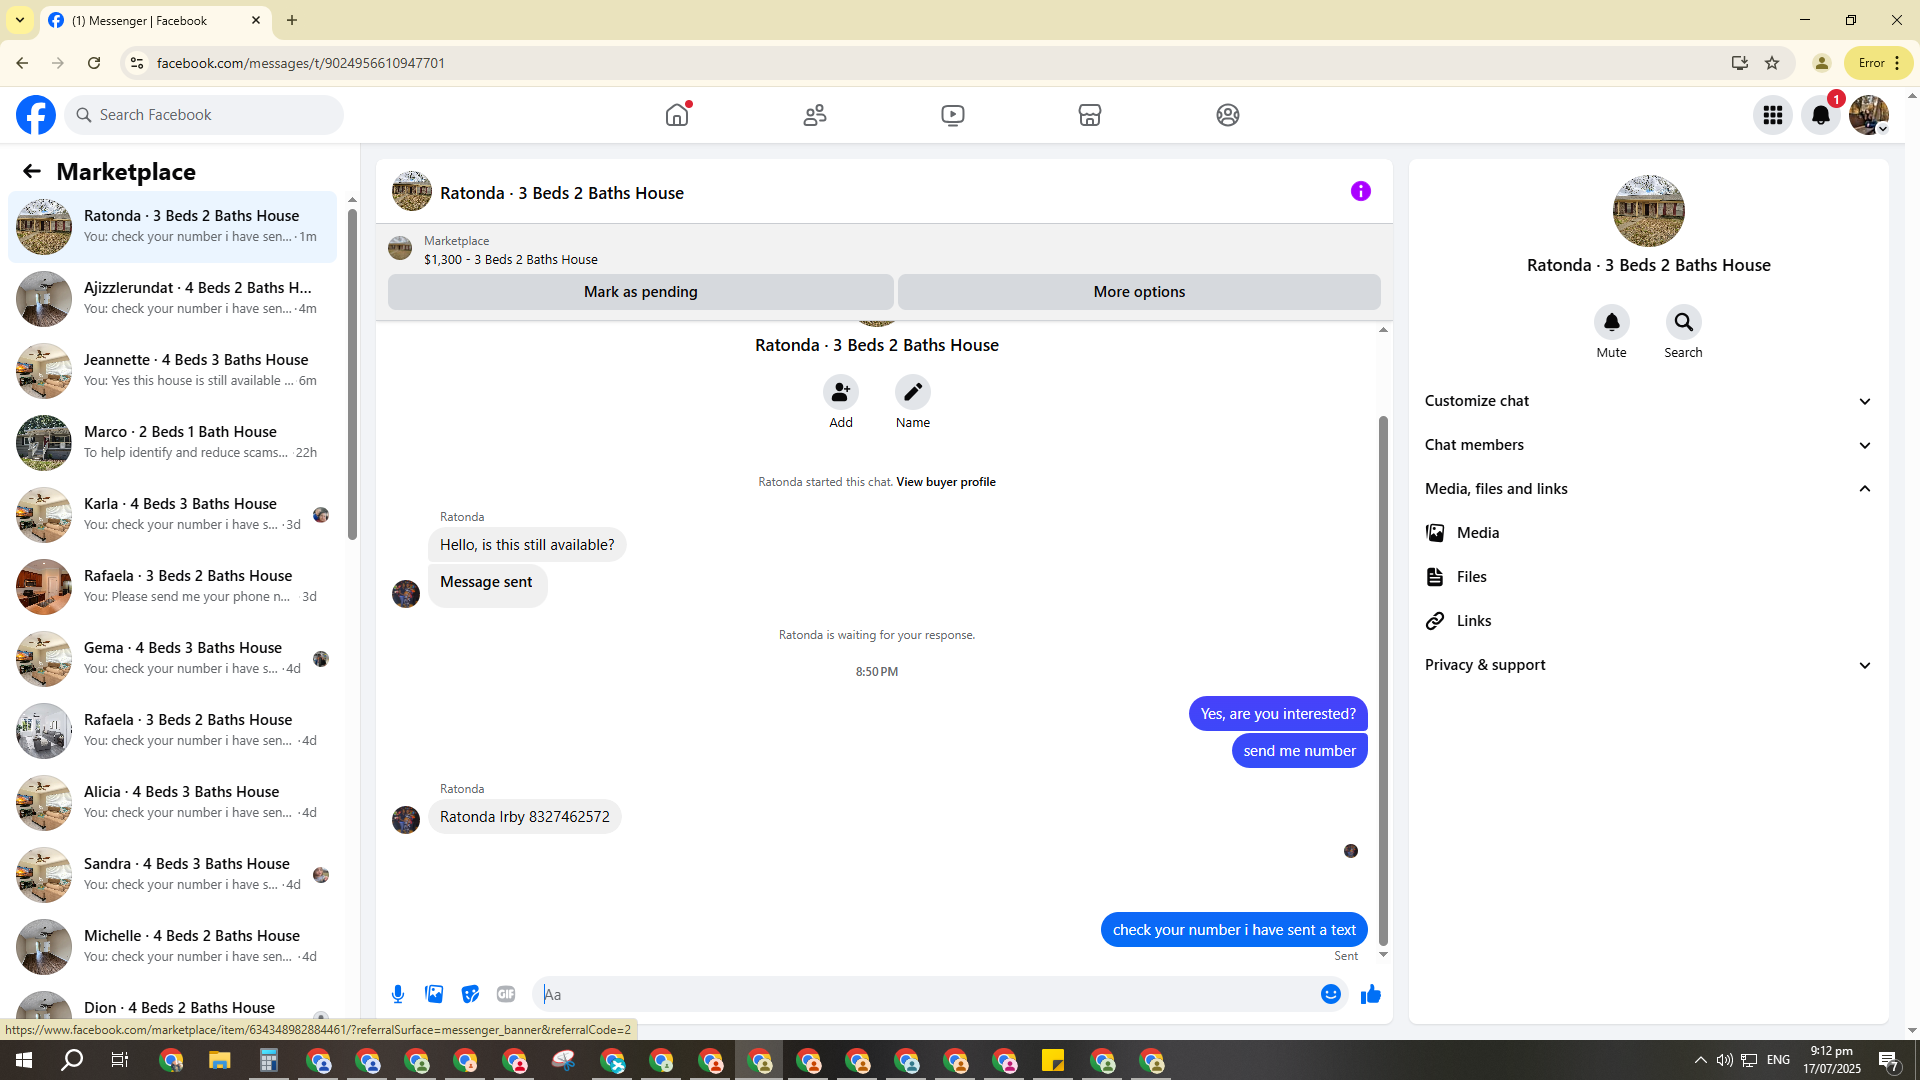
Task: Click Ratonda Irby 8327462572 message
Action: coord(525,817)
